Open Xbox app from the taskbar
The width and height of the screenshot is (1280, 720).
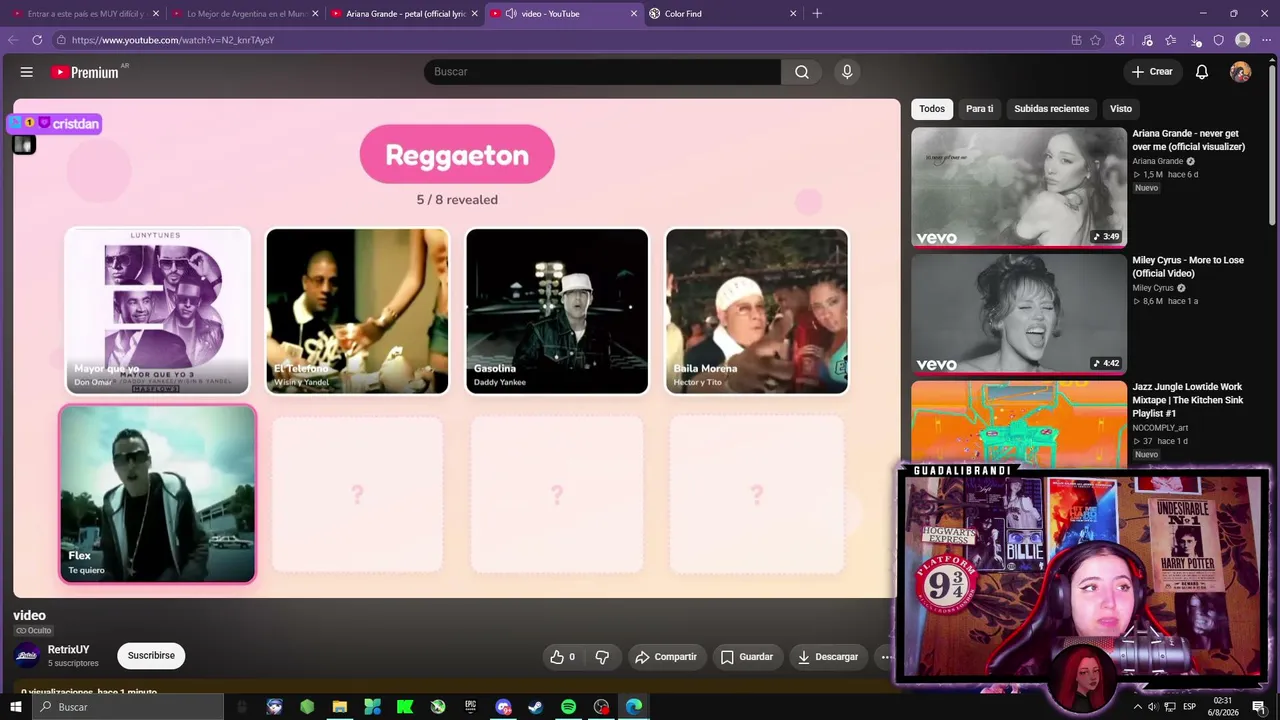[438, 707]
